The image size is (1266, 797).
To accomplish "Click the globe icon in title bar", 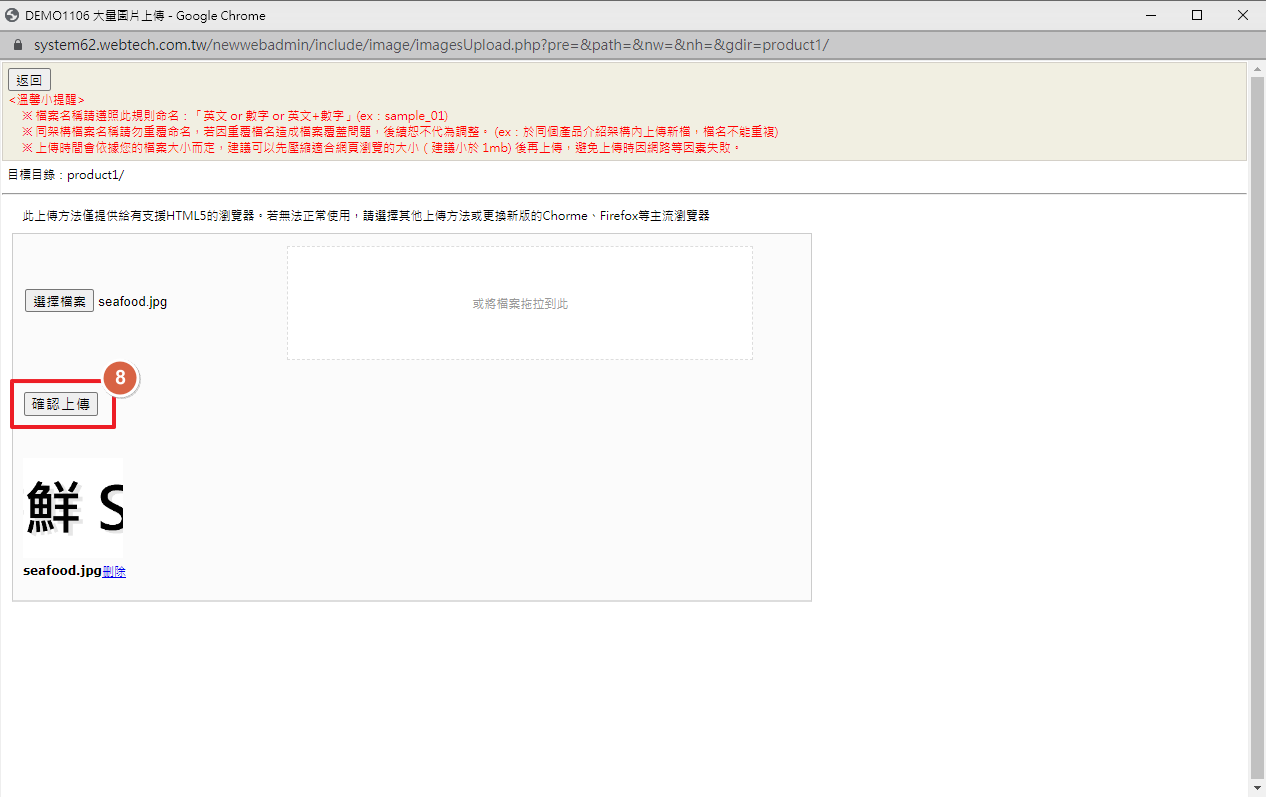I will coord(13,15).
